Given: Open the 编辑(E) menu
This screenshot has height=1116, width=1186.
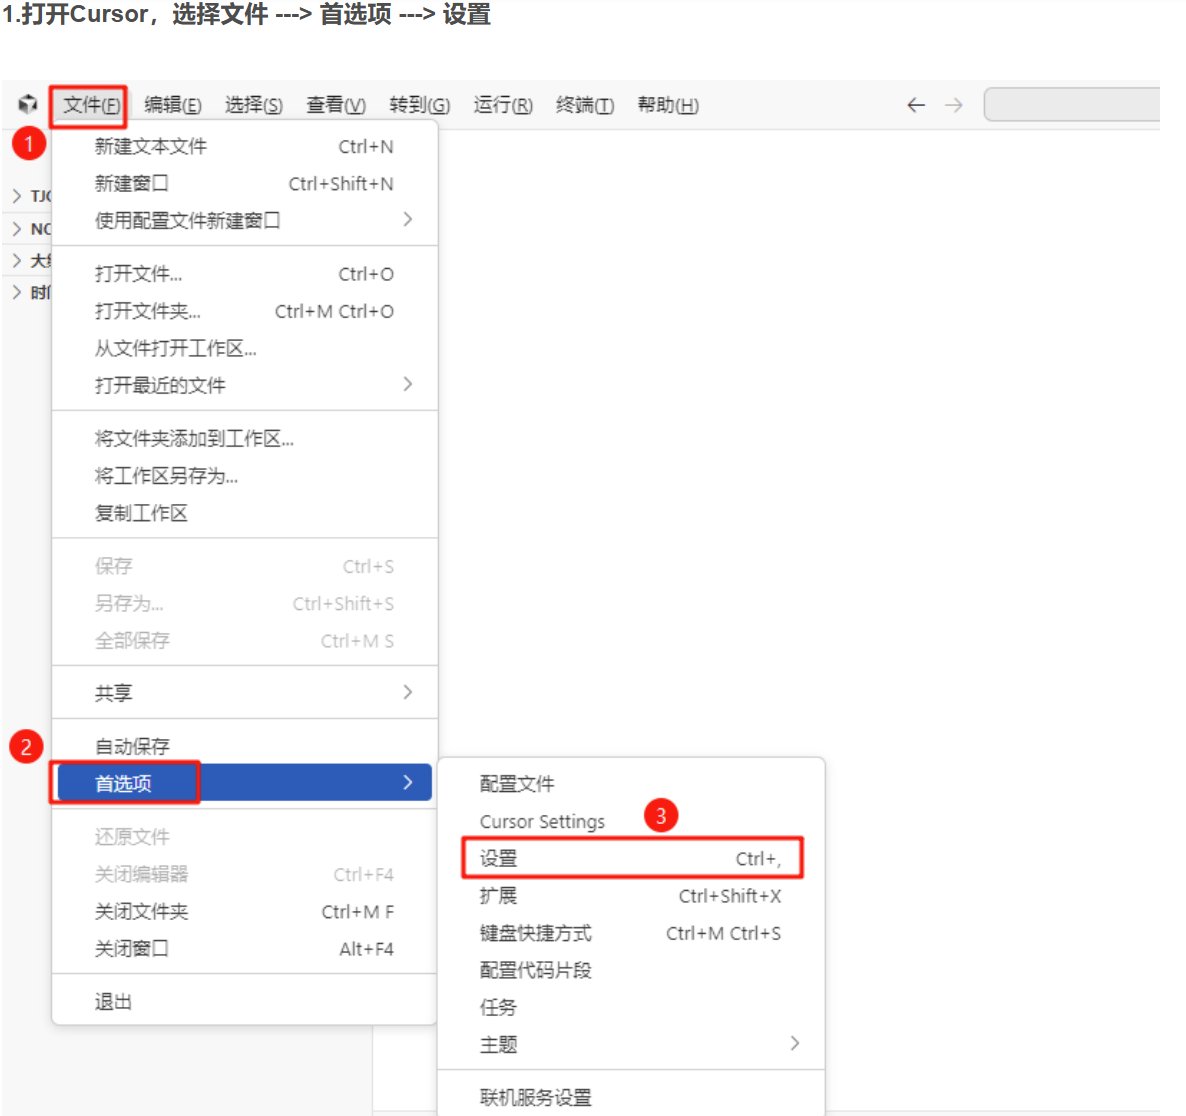Looking at the screenshot, I should click(x=172, y=105).
